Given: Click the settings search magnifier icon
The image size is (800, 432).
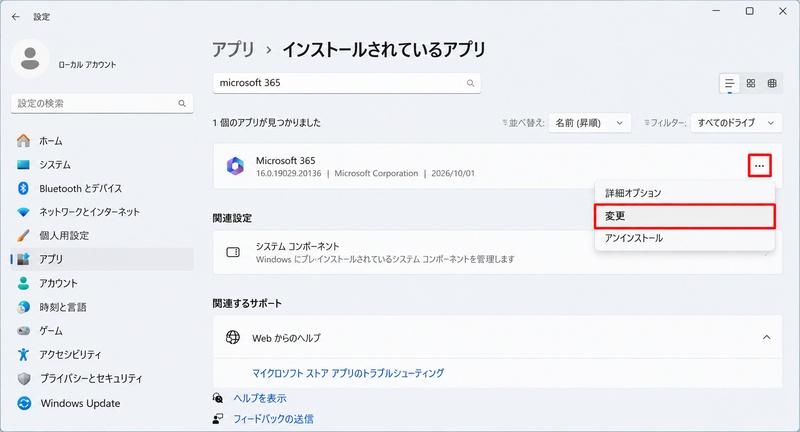Looking at the screenshot, I should [x=182, y=104].
